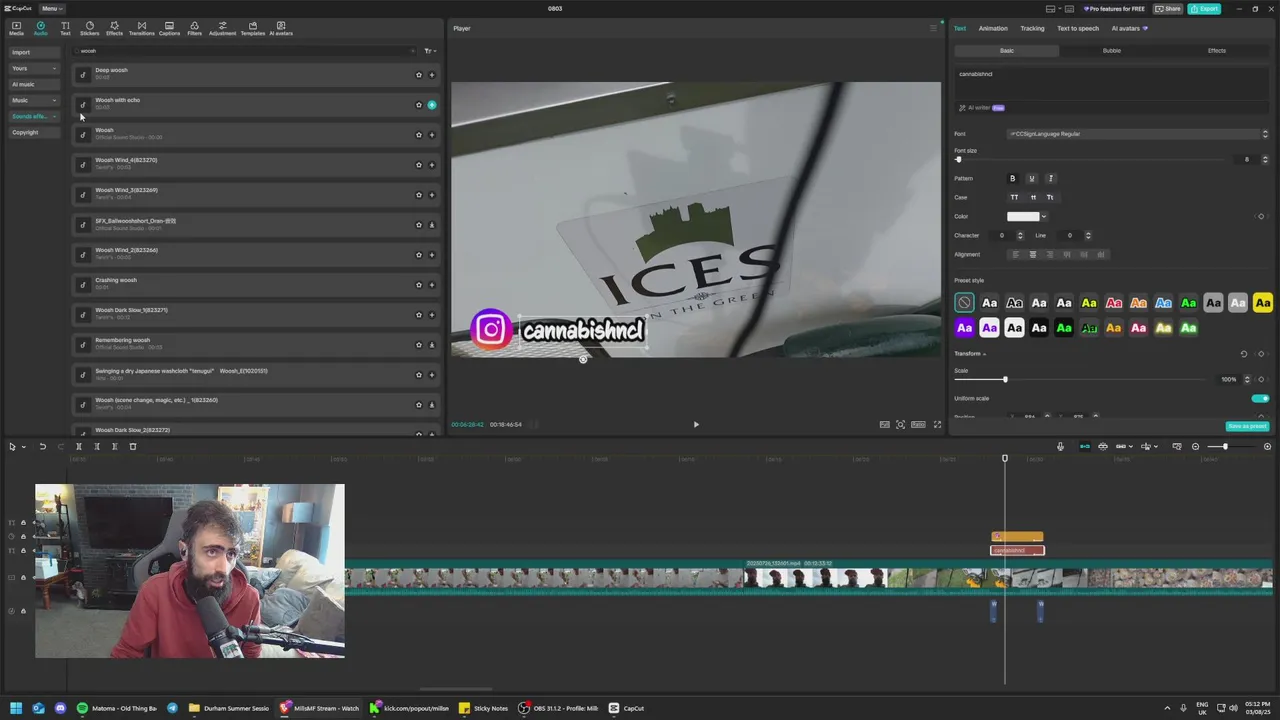1280x720 pixels.
Task: Toggle Bold text pattern
Action: coord(1012,178)
